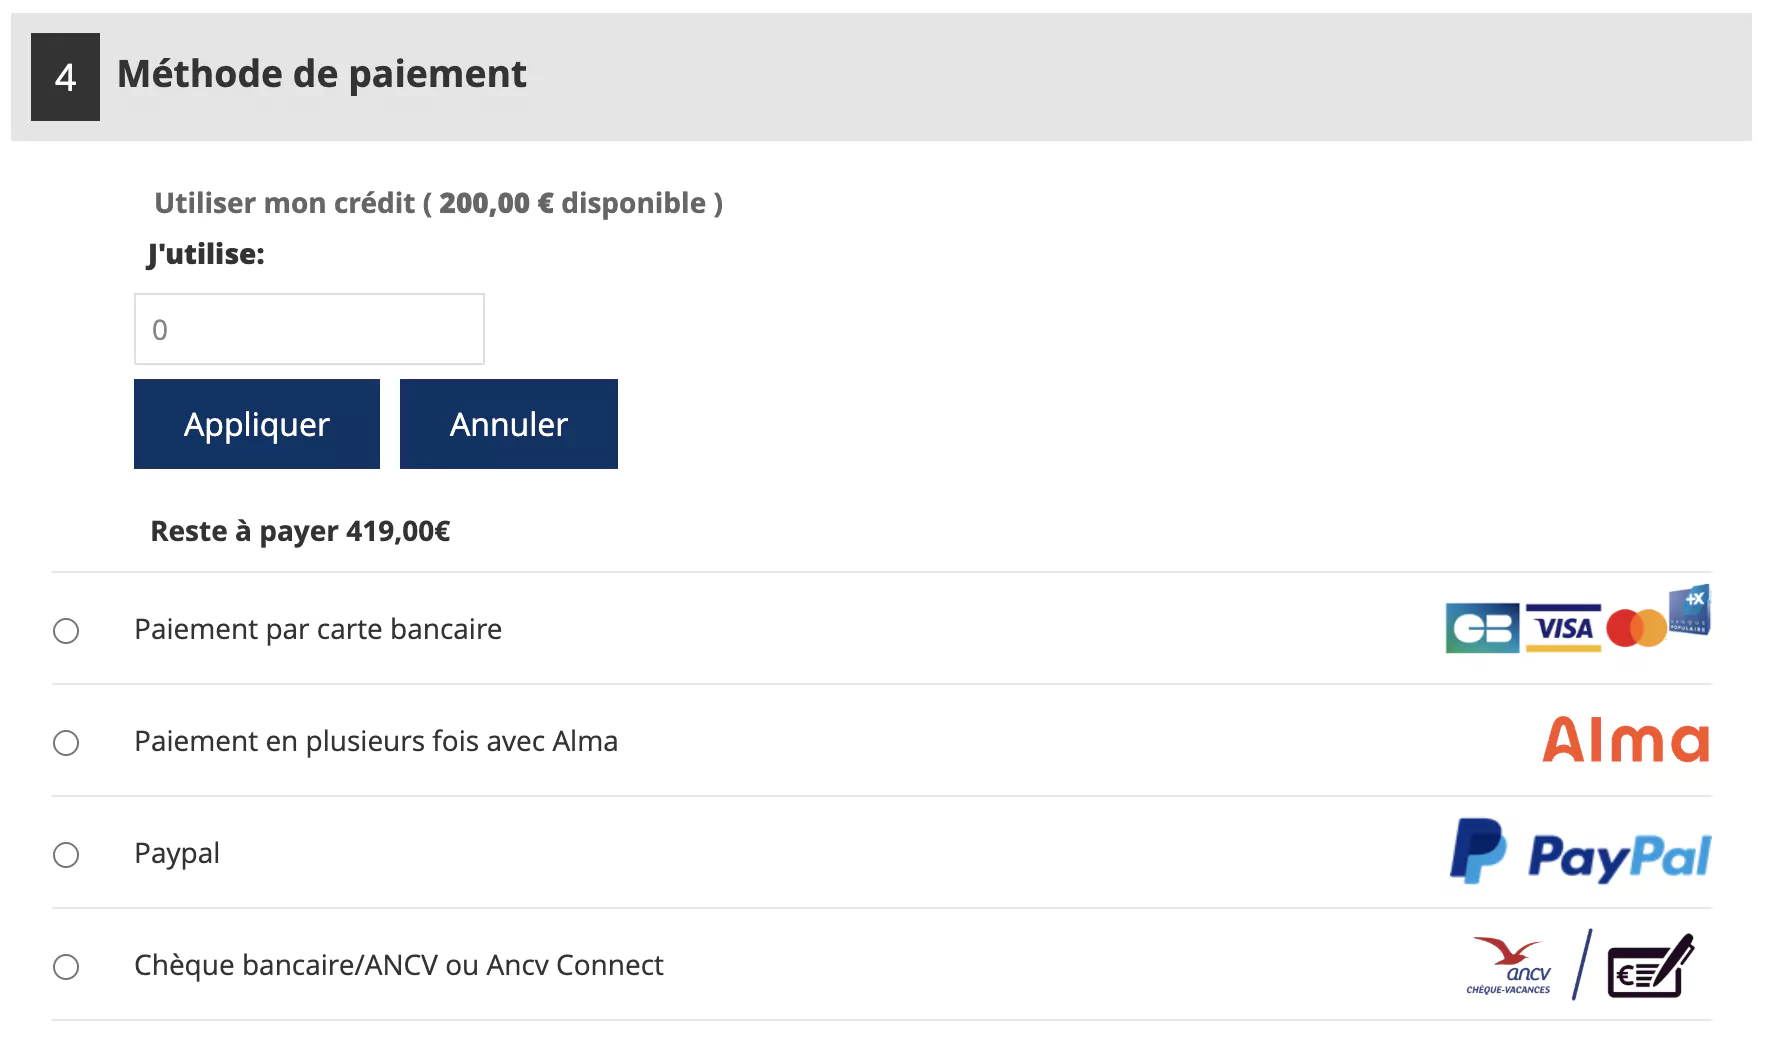Click the Alma logo
1770x1054 pixels.
click(x=1626, y=740)
